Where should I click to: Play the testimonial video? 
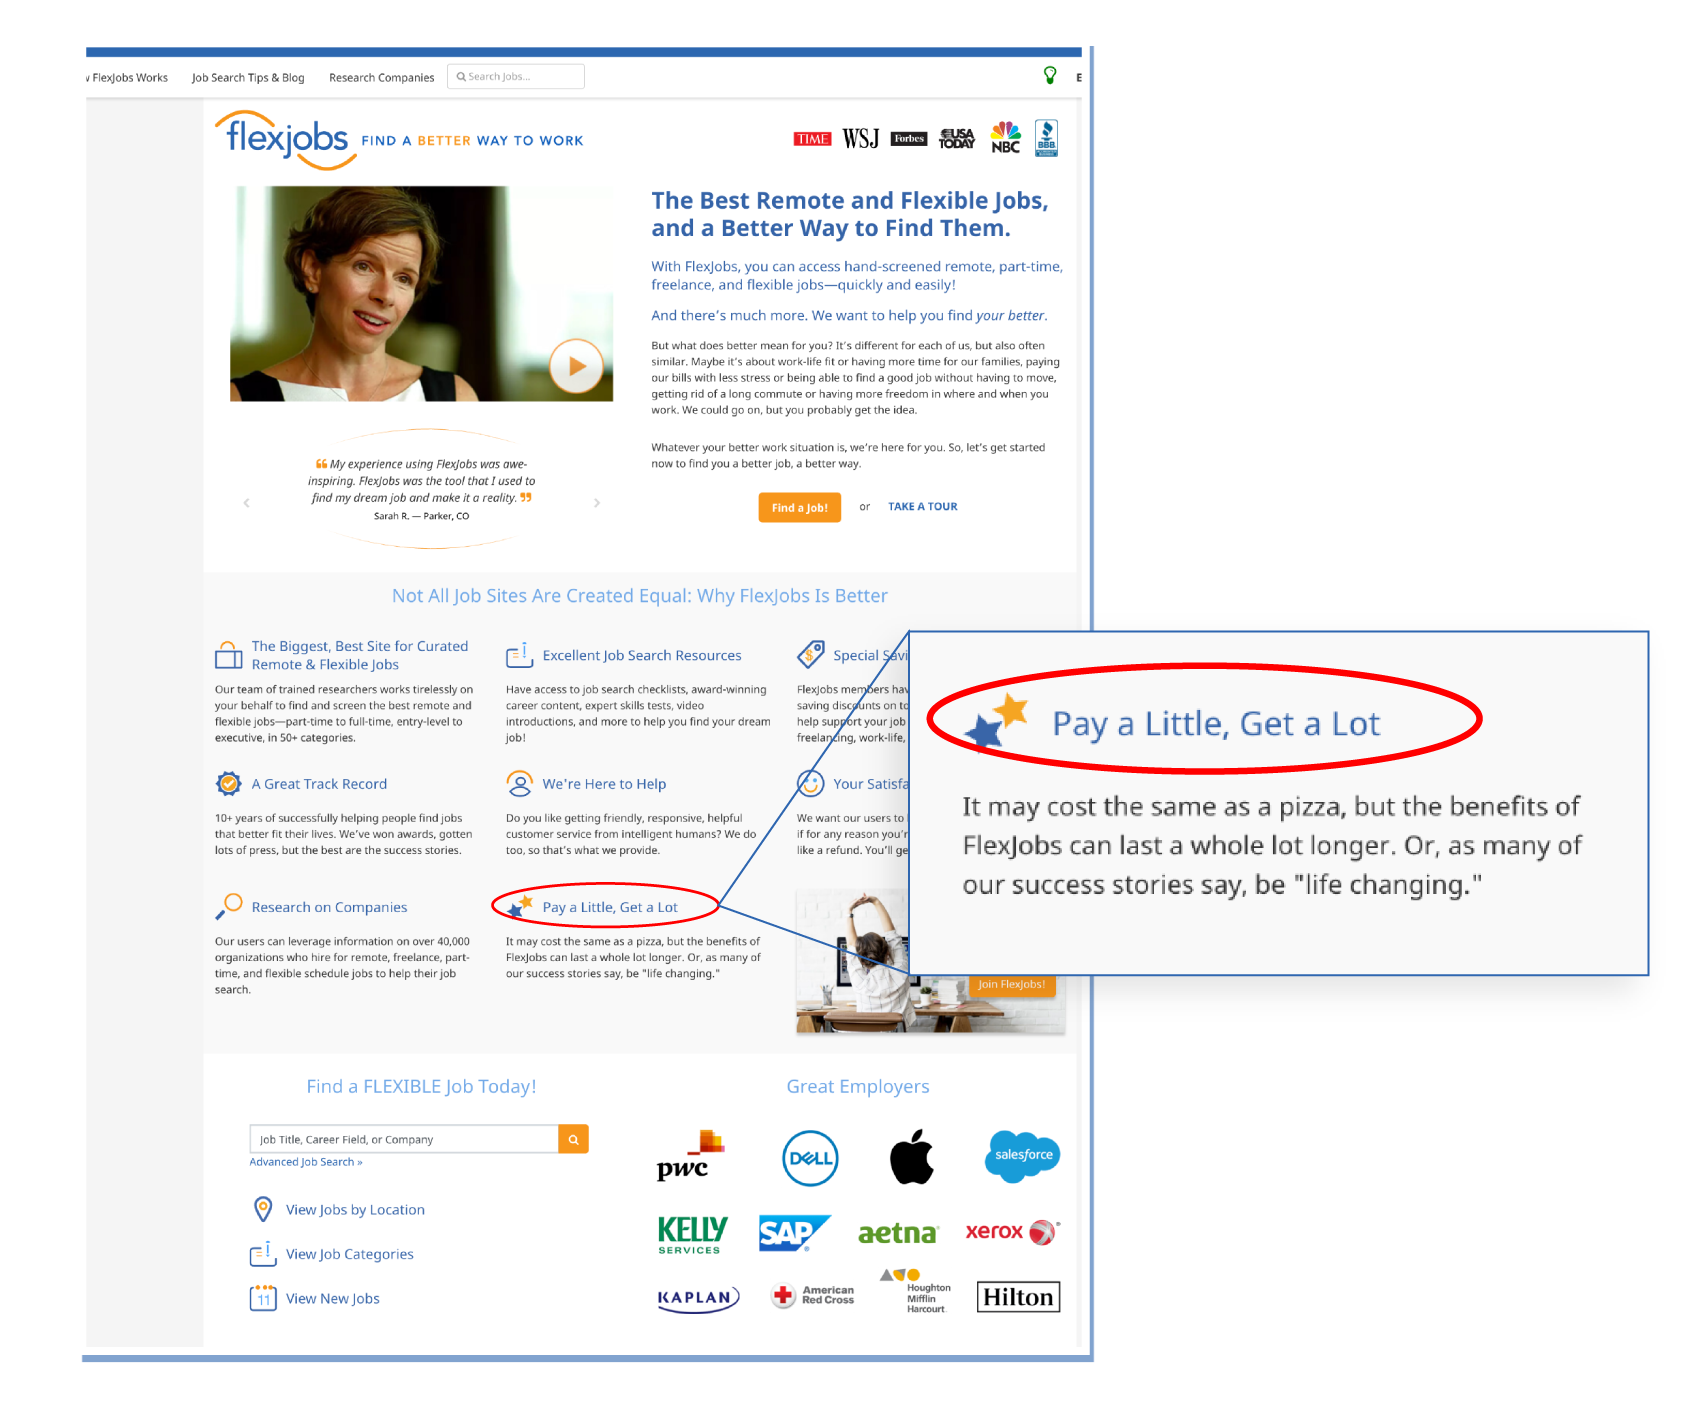tap(576, 366)
